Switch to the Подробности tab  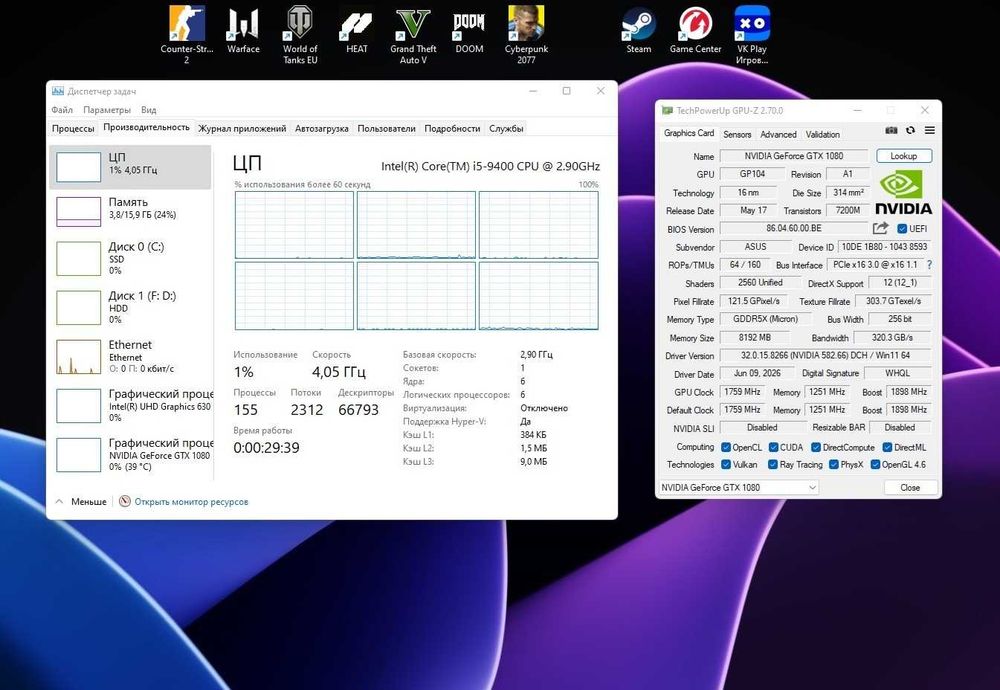pos(452,128)
